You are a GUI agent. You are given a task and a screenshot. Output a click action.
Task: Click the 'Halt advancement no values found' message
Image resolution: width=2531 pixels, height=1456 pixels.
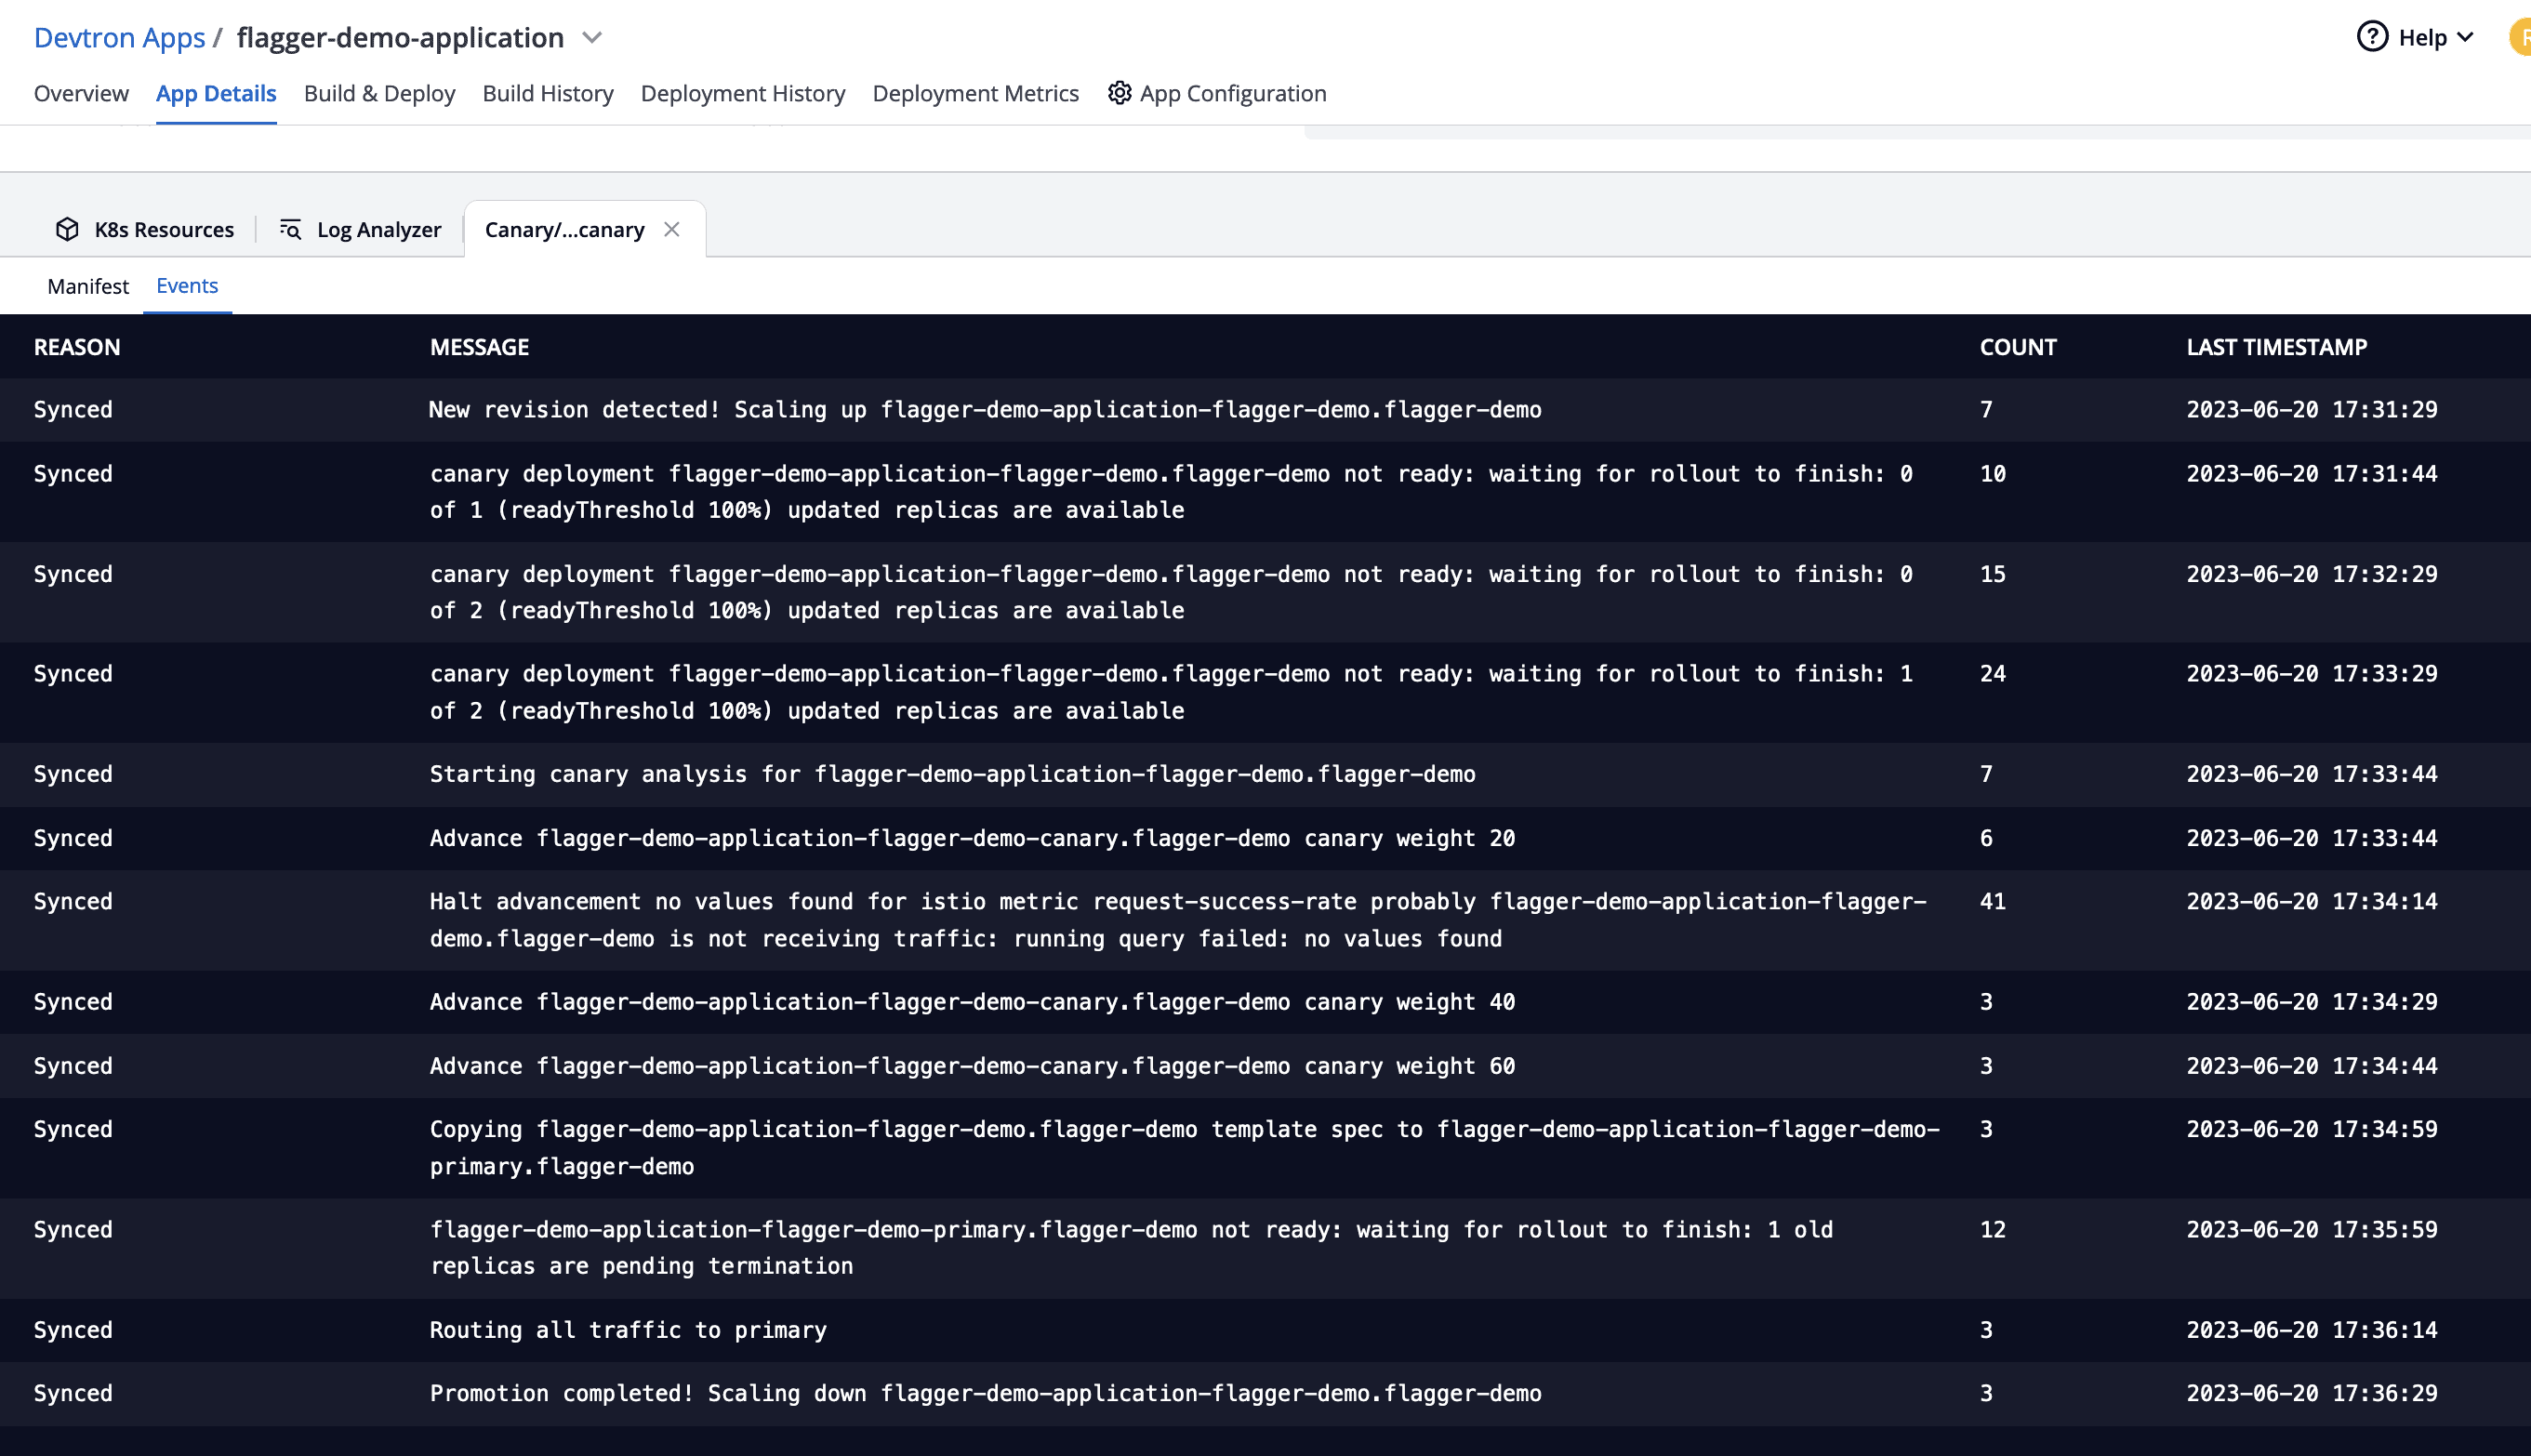click(1178, 920)
